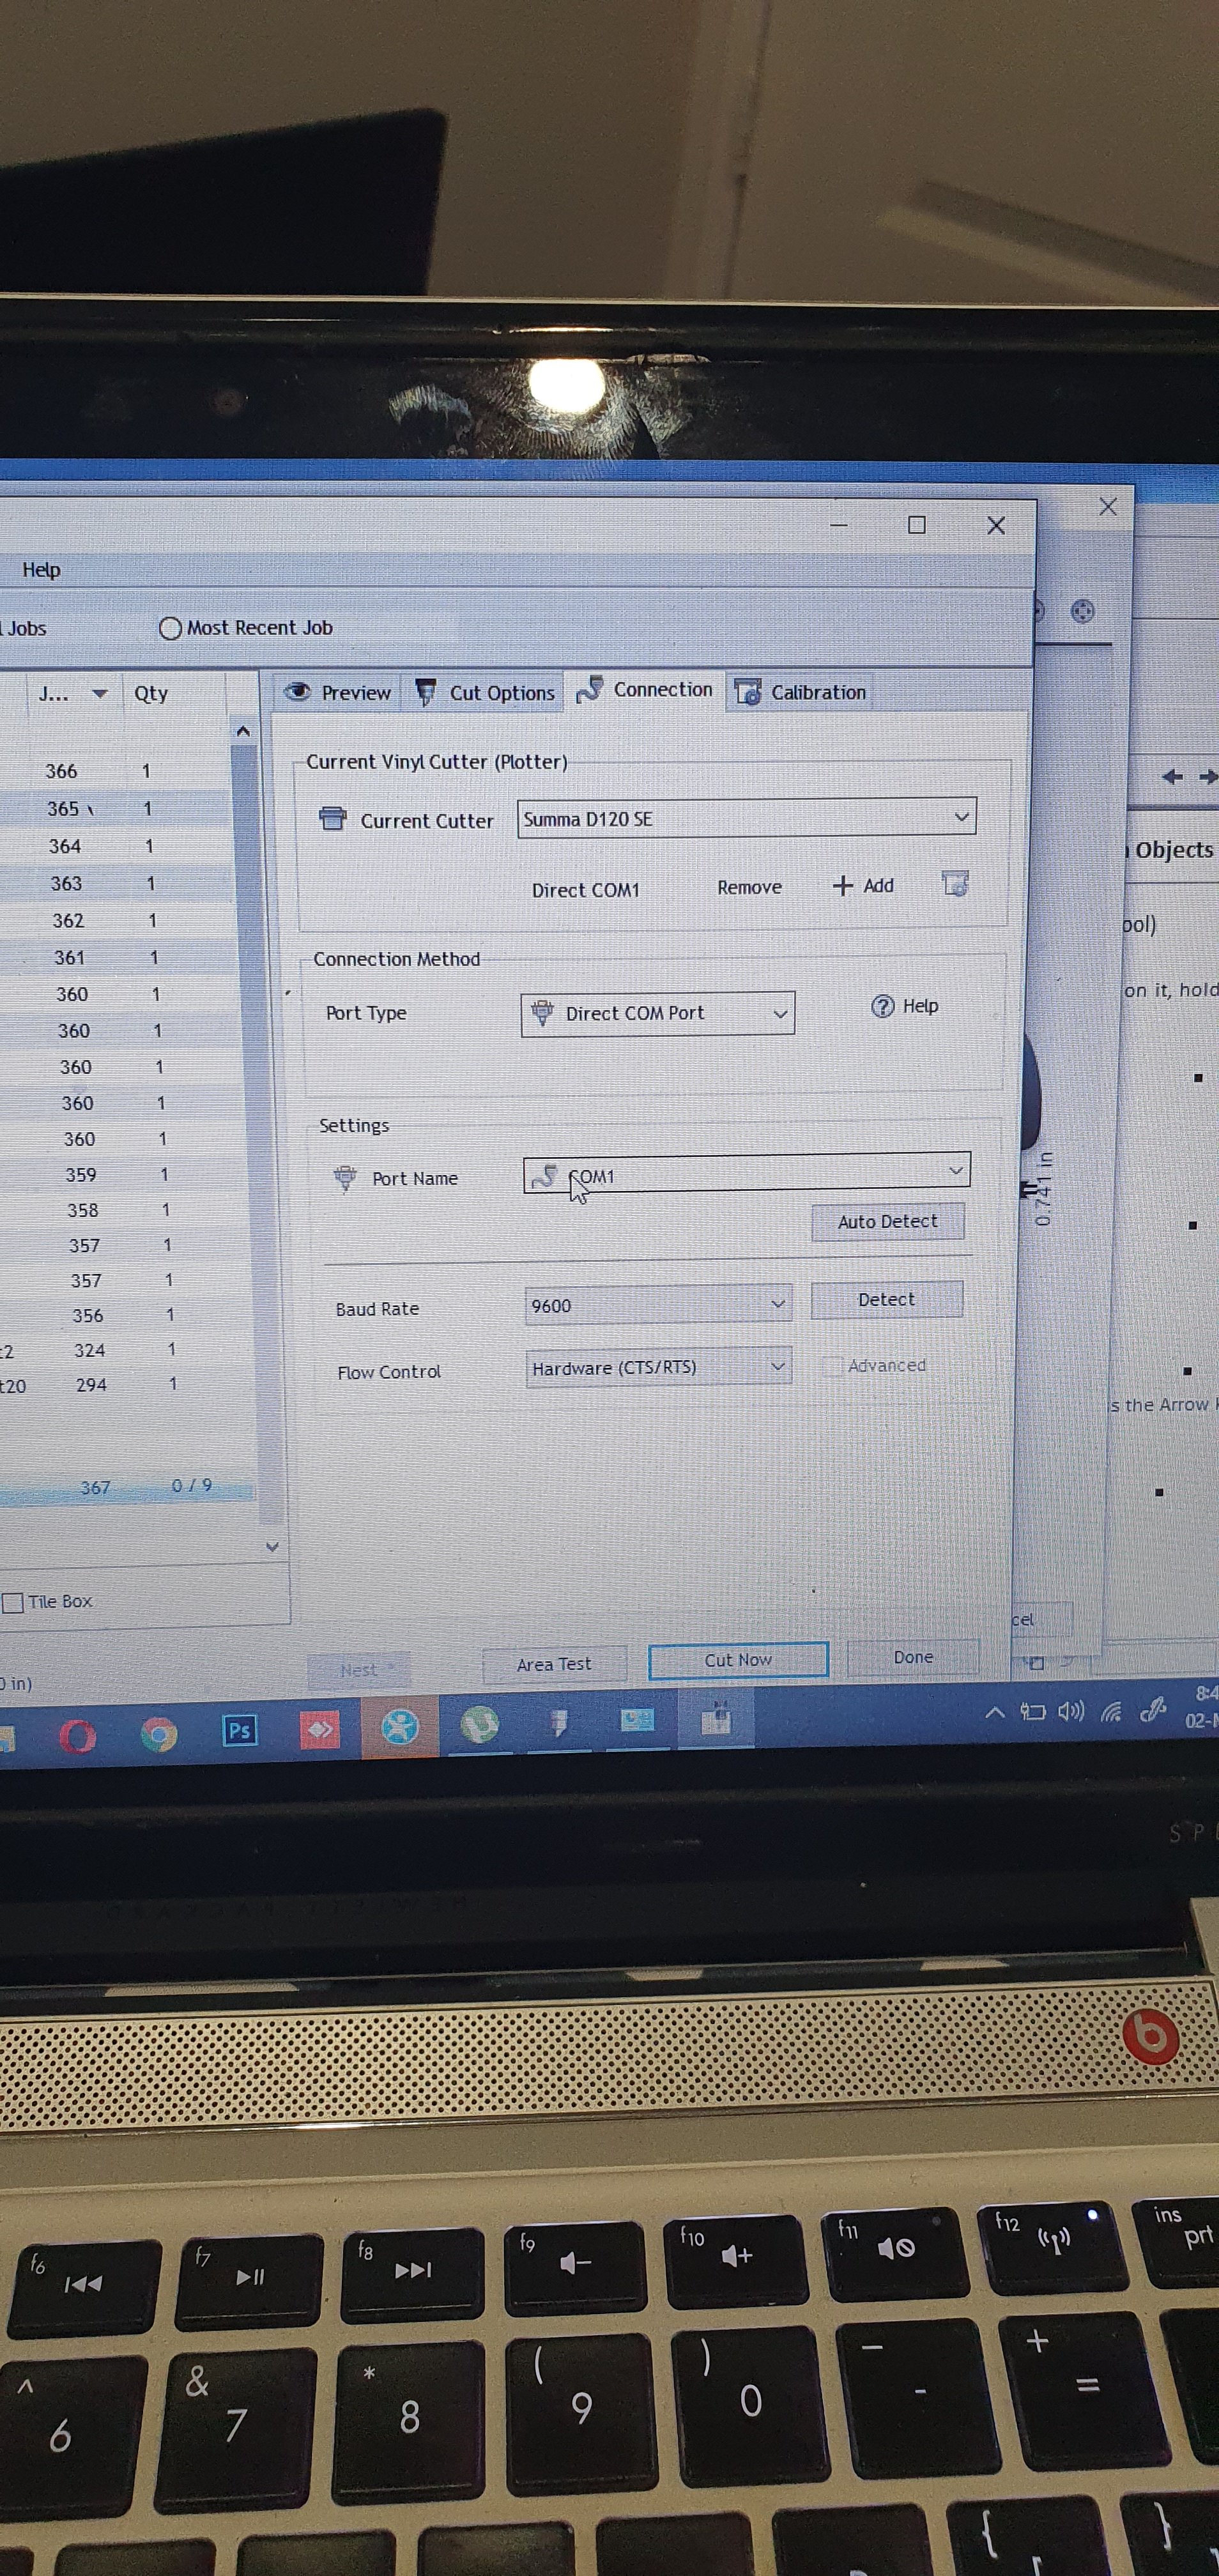Viewport: 1219px width, 2576px height.
Task: Click the back arrow in background window
Action: pyautogui.click(x=1173, y=776)
